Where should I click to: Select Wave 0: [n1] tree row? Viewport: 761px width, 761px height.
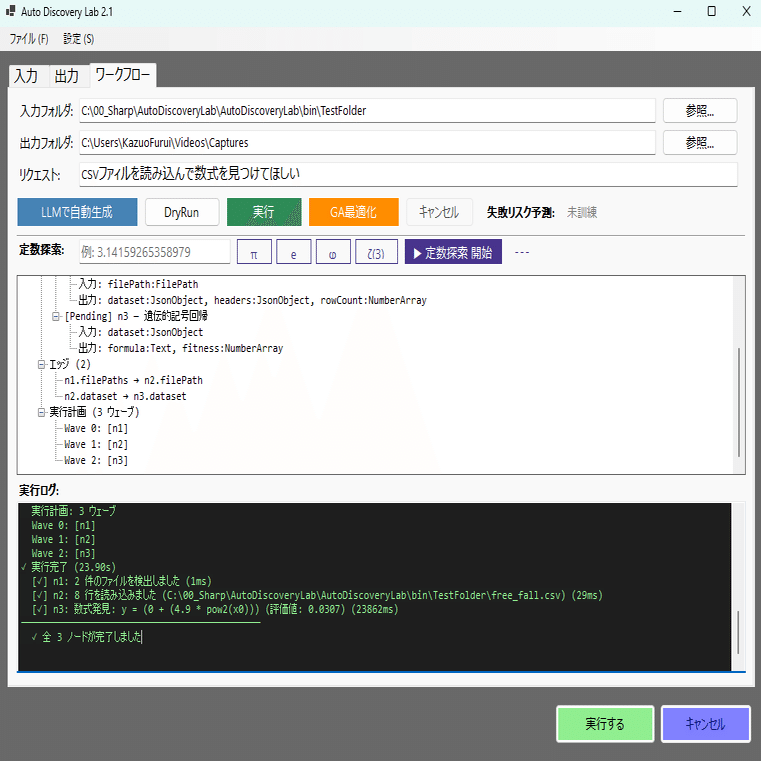[96, 429]
